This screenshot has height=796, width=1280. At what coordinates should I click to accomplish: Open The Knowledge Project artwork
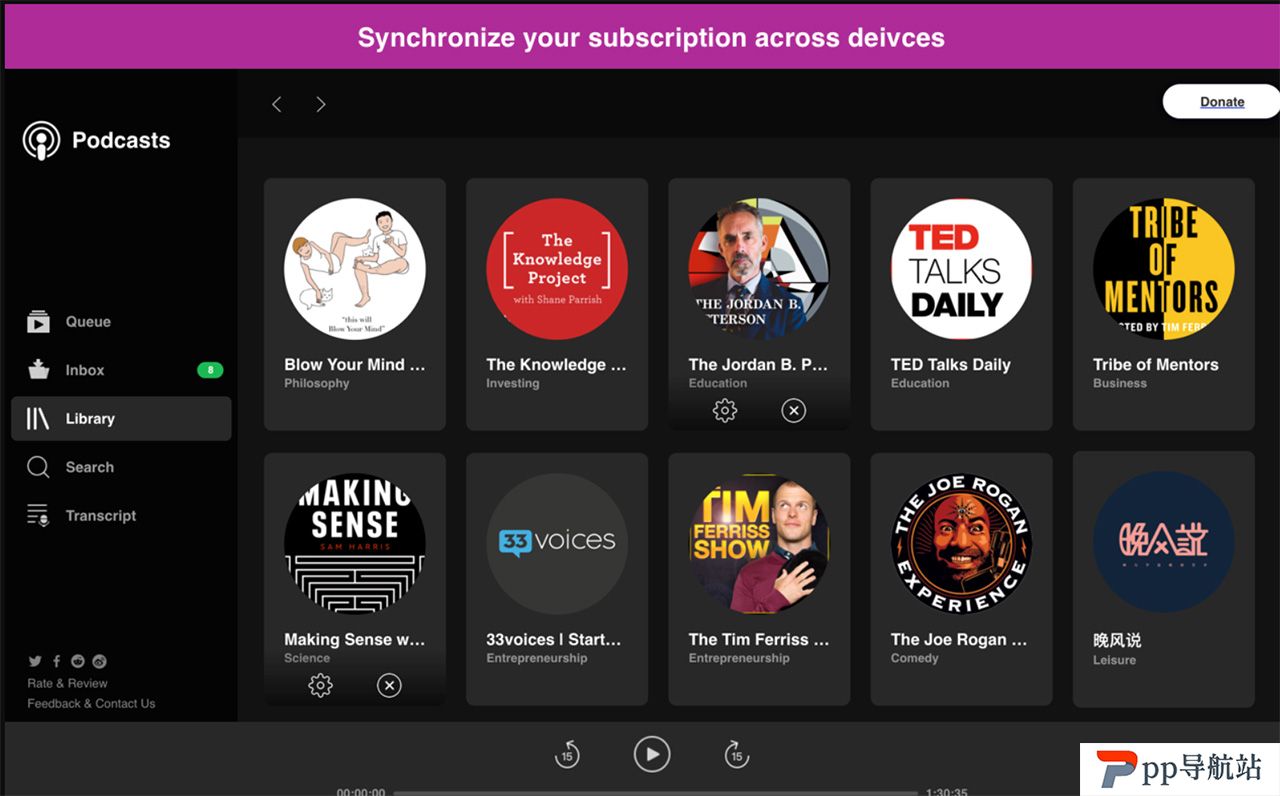pyautogui.click(x=557, y=269)
